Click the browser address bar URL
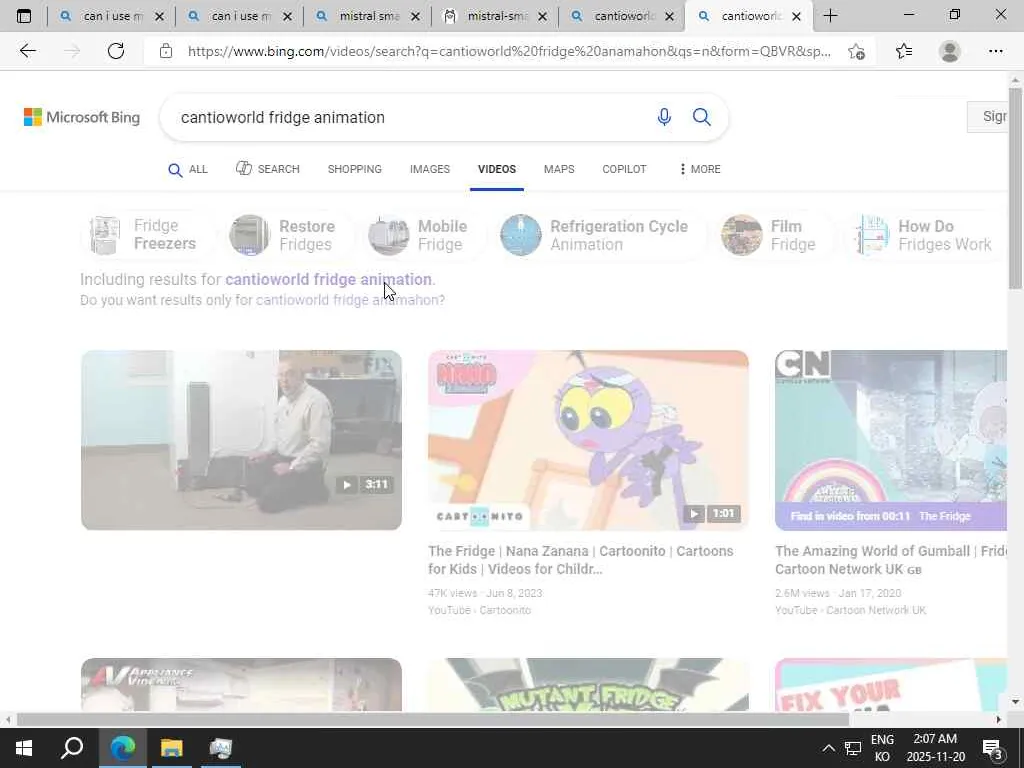The height and width of the screenshot is (768, 1024). (509, 51)
